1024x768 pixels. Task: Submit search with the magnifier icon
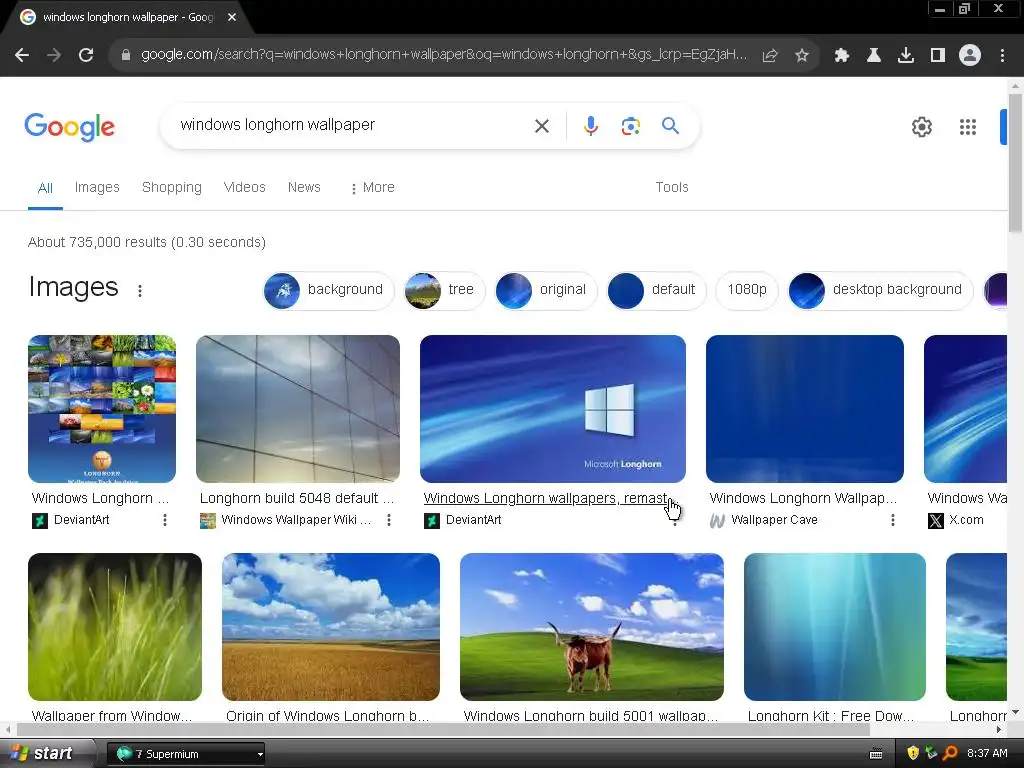pyautogui.click(x=670, y=126)
